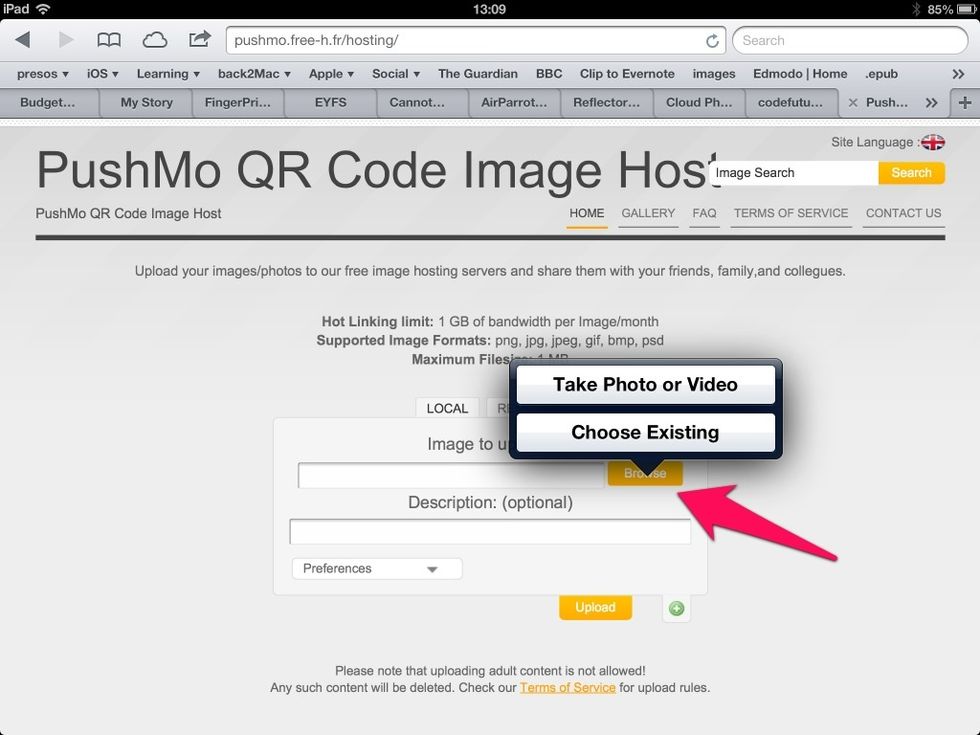Click Clip to Evernote bookmarklet

coord(627,74)
